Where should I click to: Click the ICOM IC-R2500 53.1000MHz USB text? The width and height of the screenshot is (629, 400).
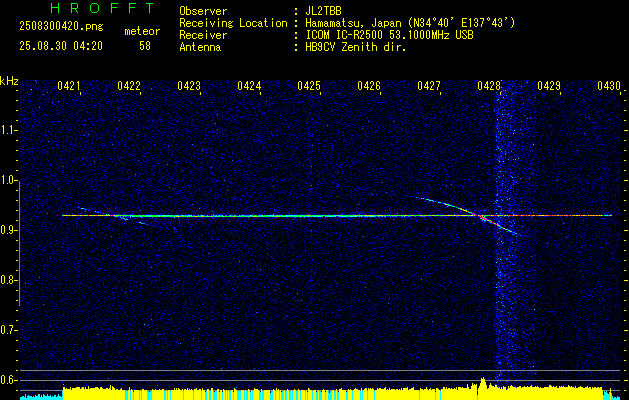coord(389,35)
